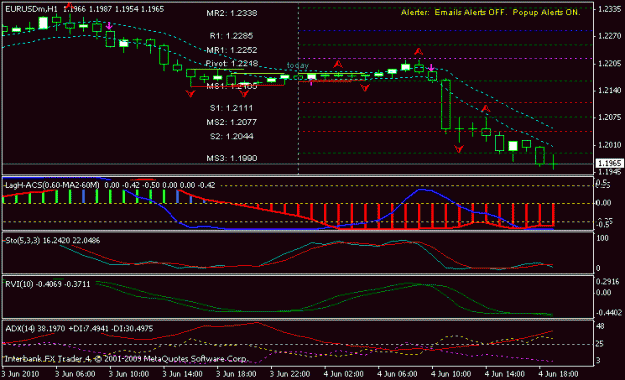
Task: Click 1.2205 on the price scale
Action: coord(610,63)
